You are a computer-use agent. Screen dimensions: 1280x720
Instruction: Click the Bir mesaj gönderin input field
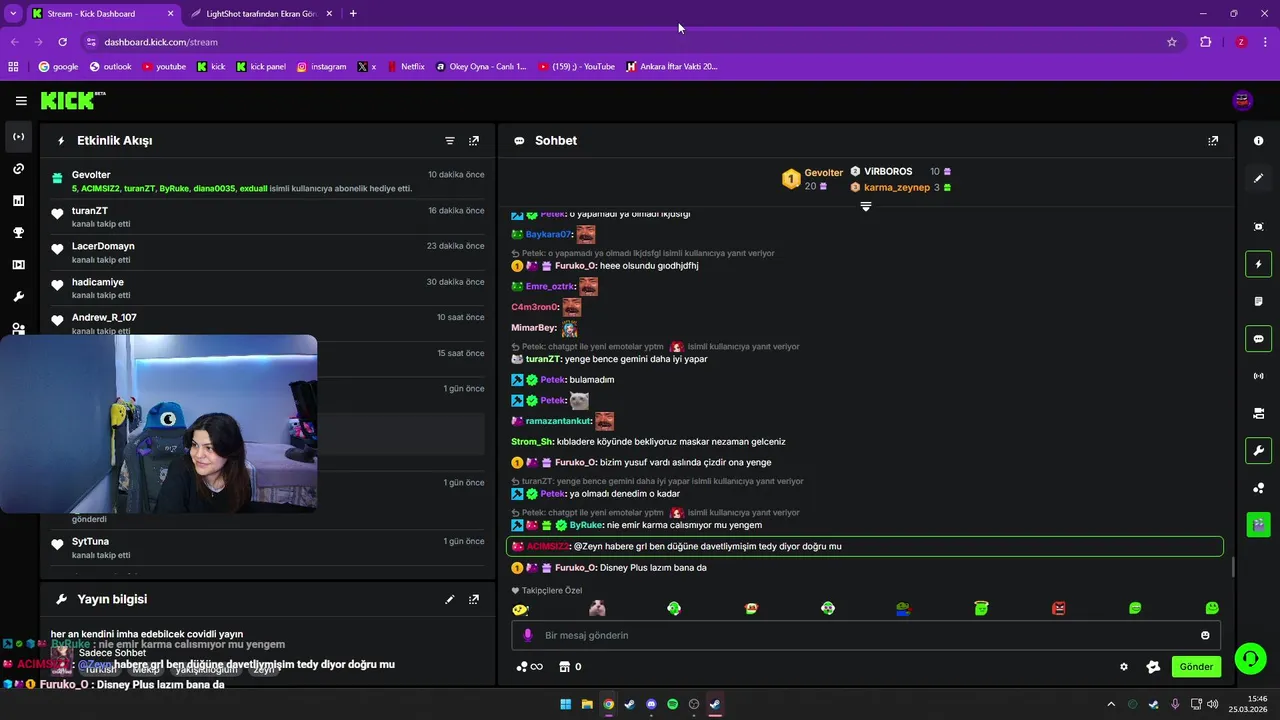(x=866, y=635)
